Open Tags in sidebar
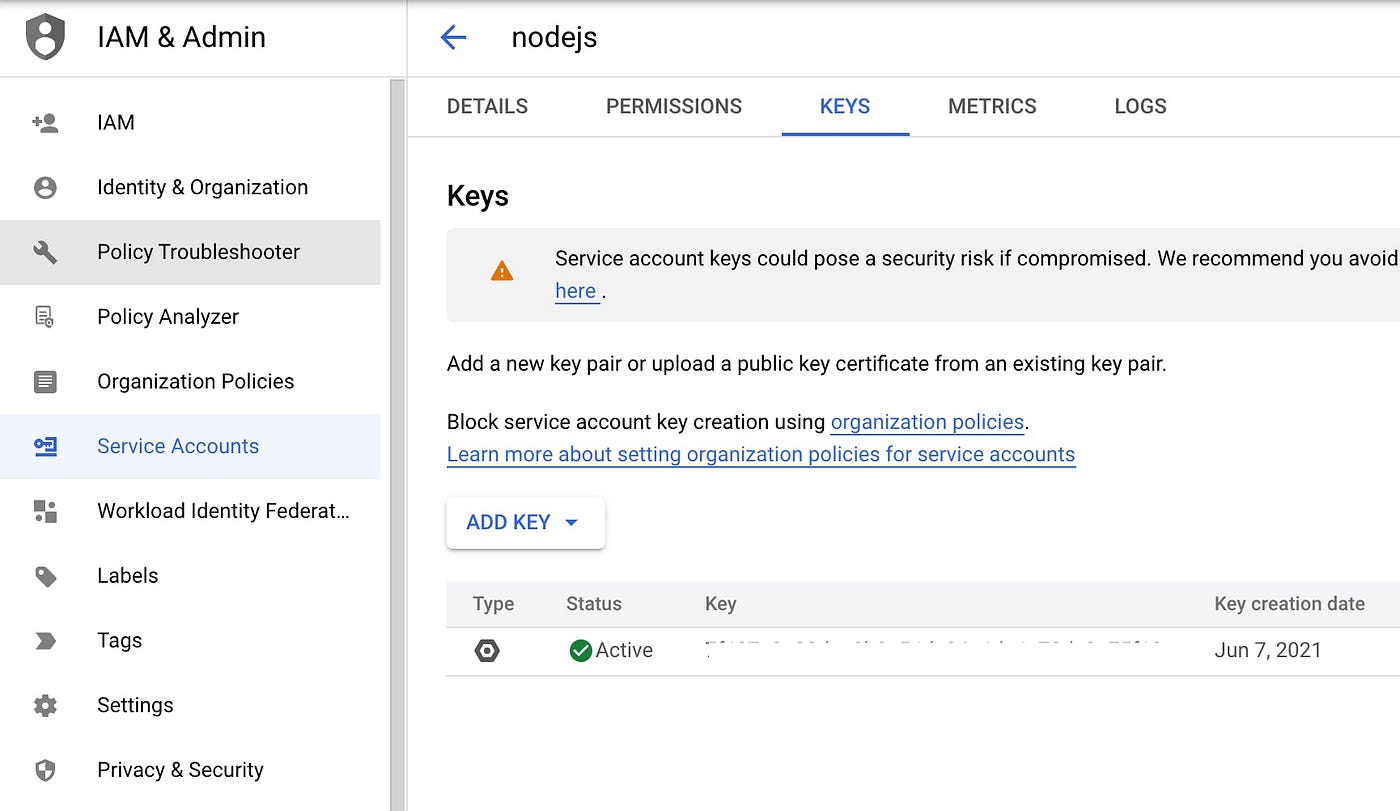 [x=190, y=641]
